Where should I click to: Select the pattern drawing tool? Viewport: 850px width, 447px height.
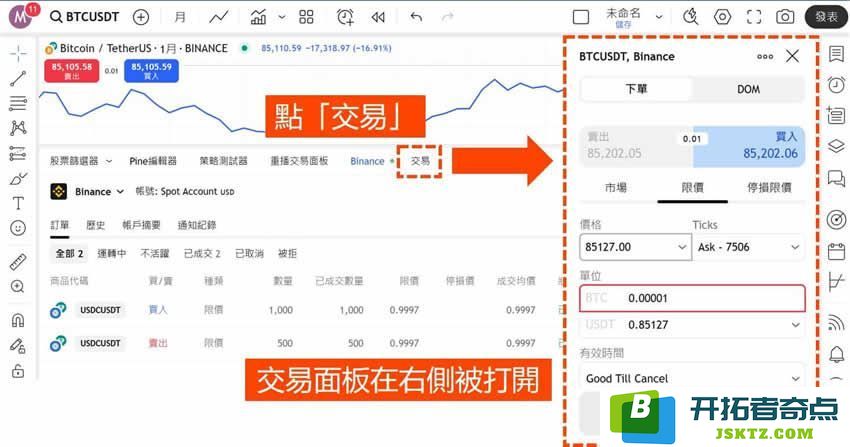[18, 128]
